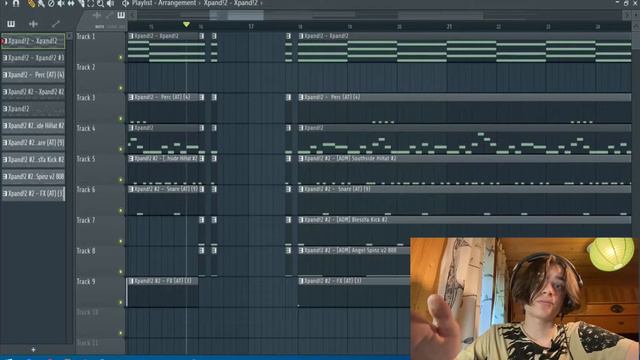The height and width of the screenshot is (360, 640).
Task: Toggle mute for Track 3
Action: [x=120, y=119]
